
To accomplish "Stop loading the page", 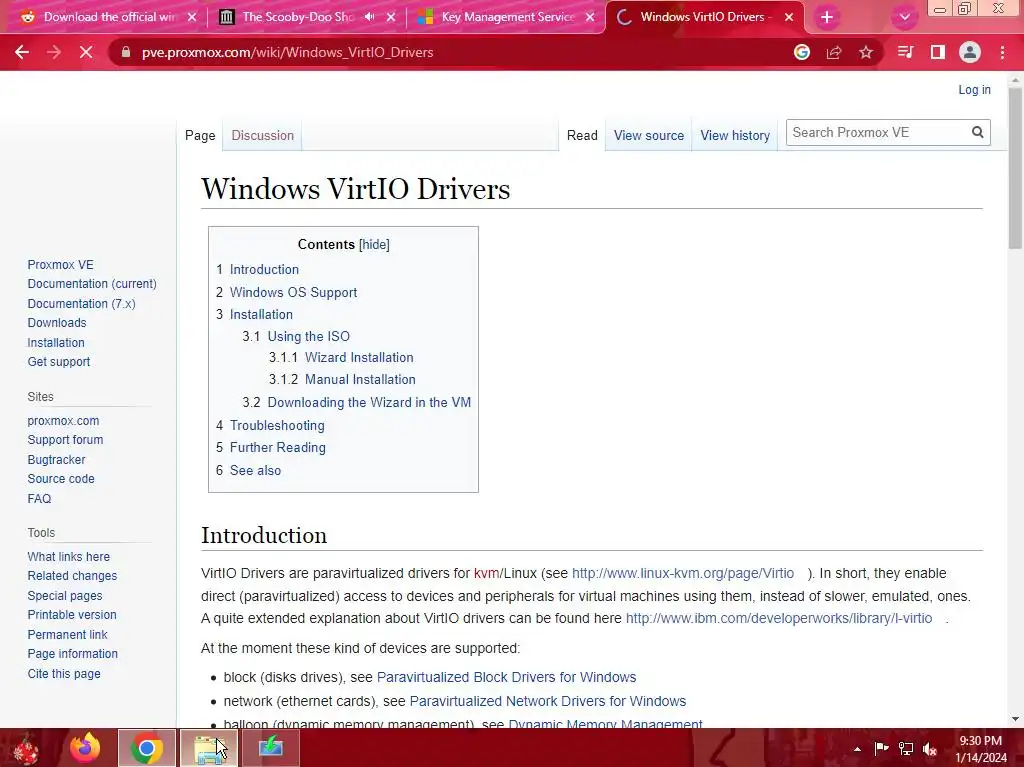I will [86, 52].
